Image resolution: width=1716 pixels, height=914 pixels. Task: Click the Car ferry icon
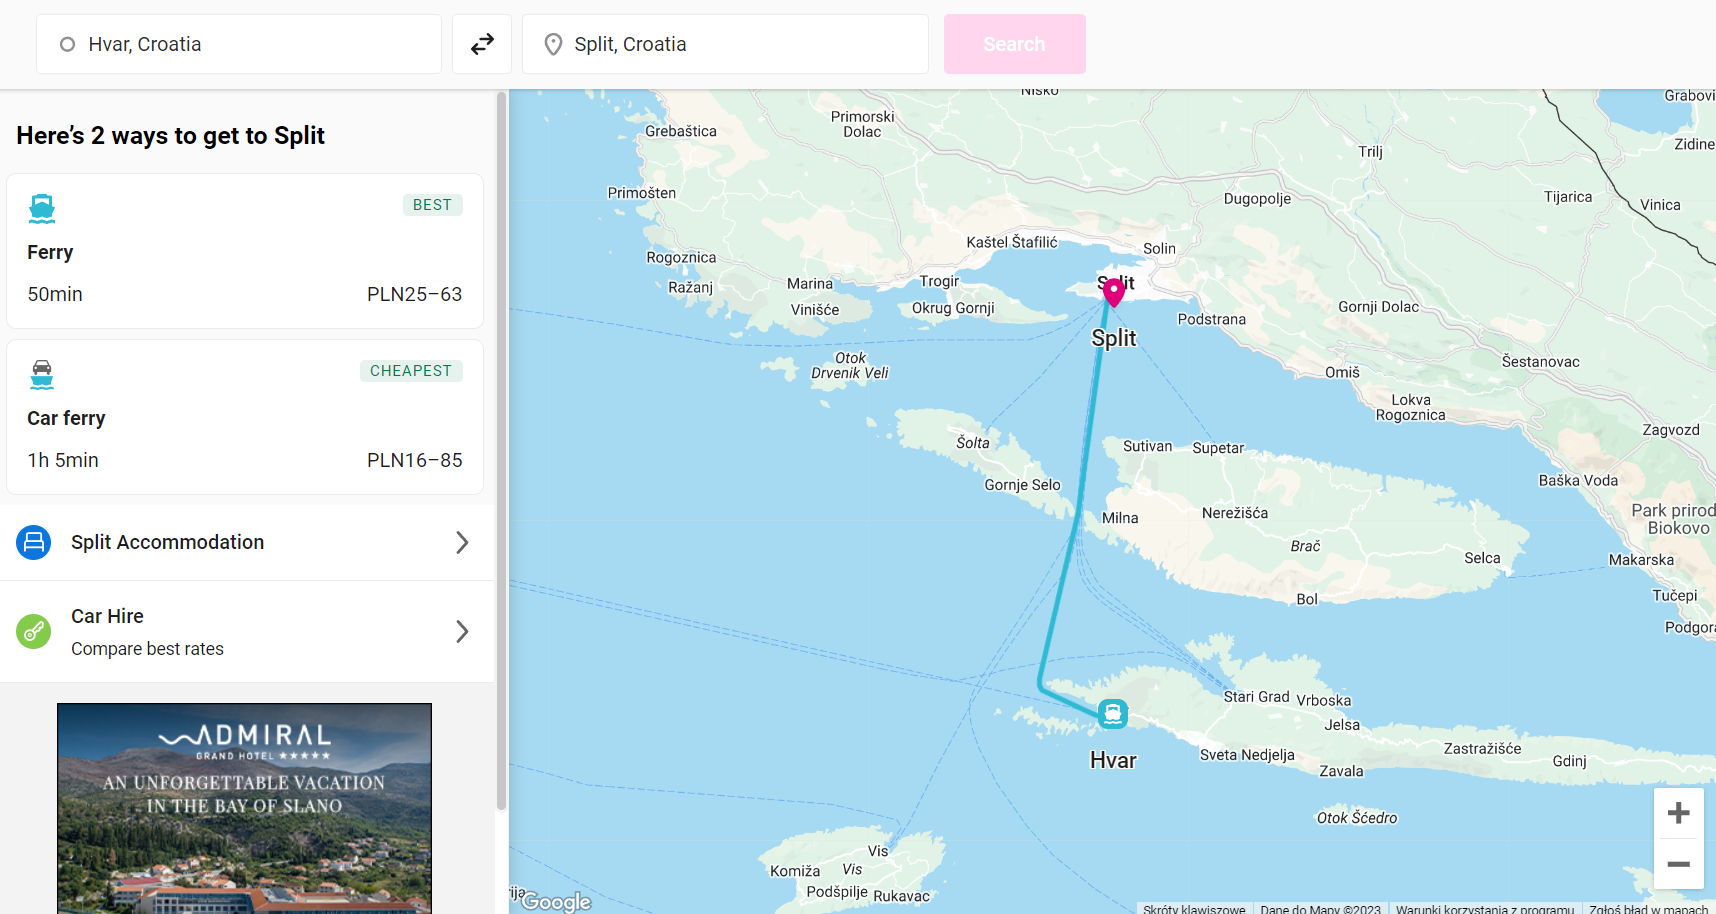42,374
